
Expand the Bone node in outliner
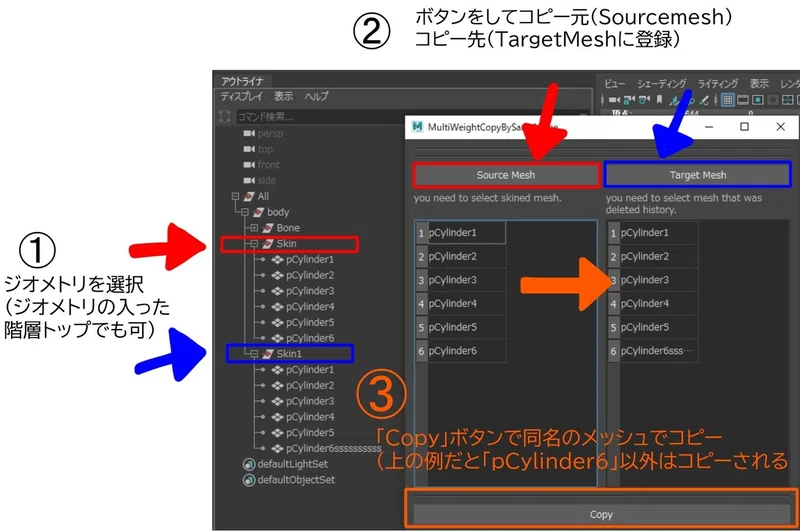(x=254, y=228)
